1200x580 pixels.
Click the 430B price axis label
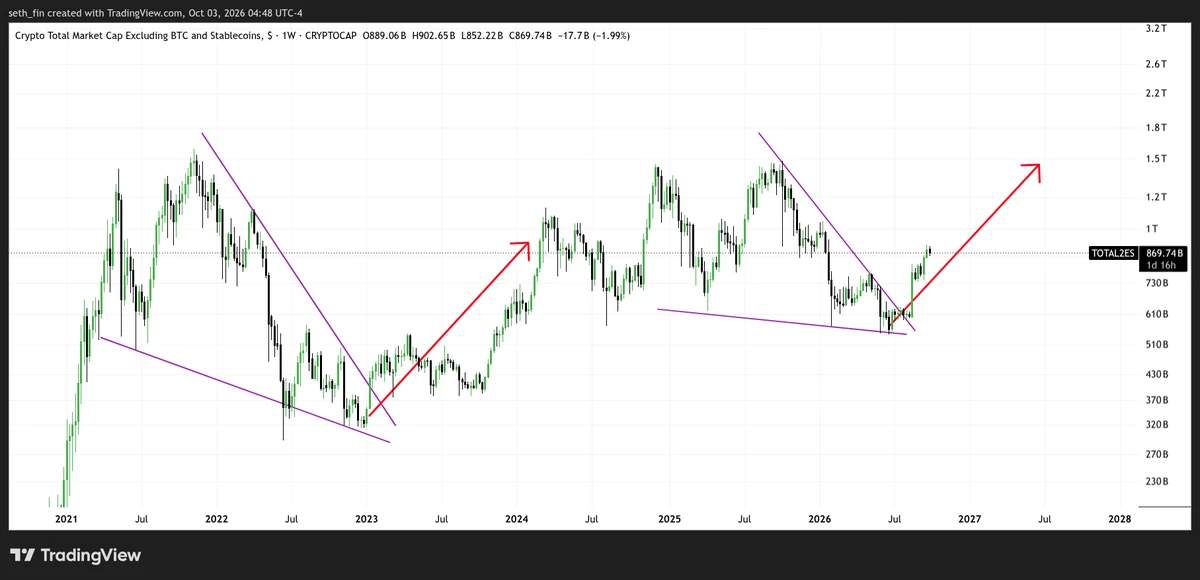[x=1158, y=375]
